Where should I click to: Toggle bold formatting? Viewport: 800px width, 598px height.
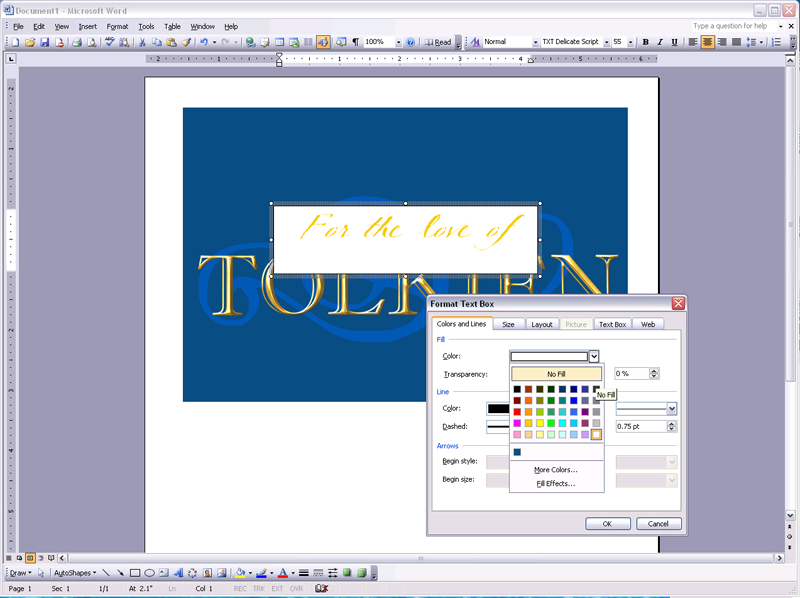pos(645,42)
